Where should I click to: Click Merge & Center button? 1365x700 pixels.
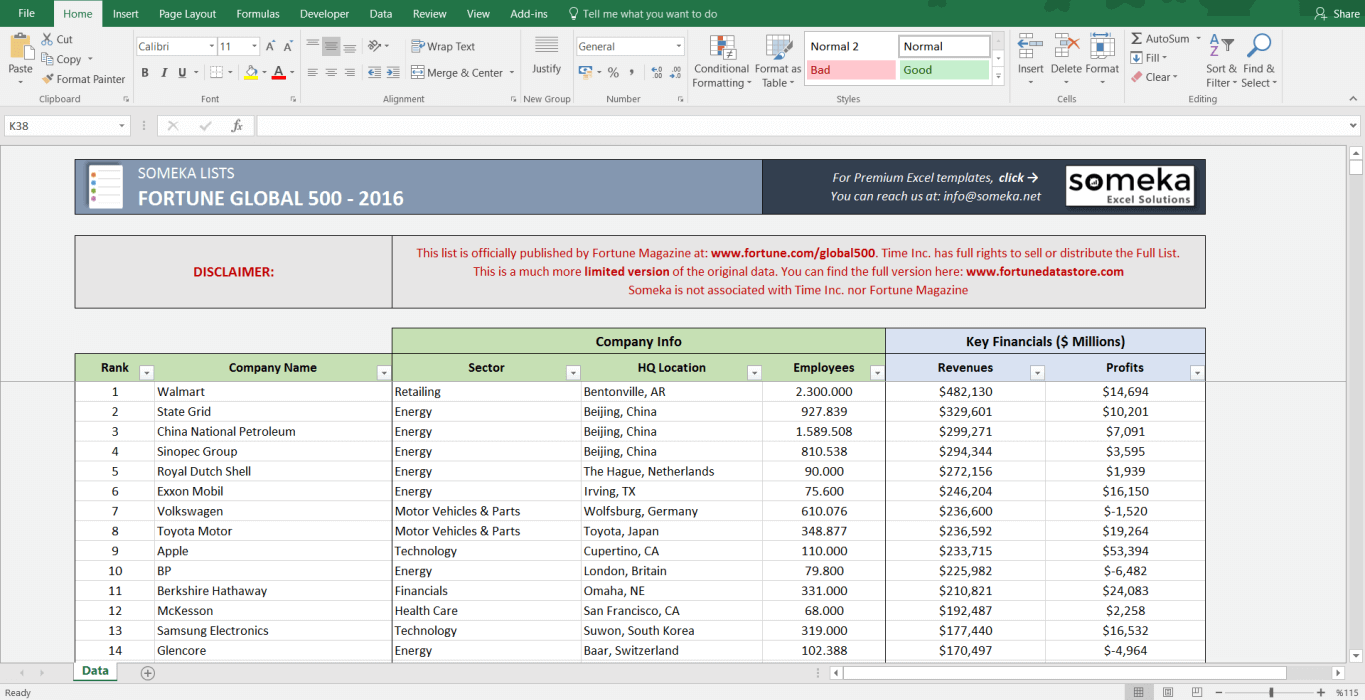[x=457, y=73]
